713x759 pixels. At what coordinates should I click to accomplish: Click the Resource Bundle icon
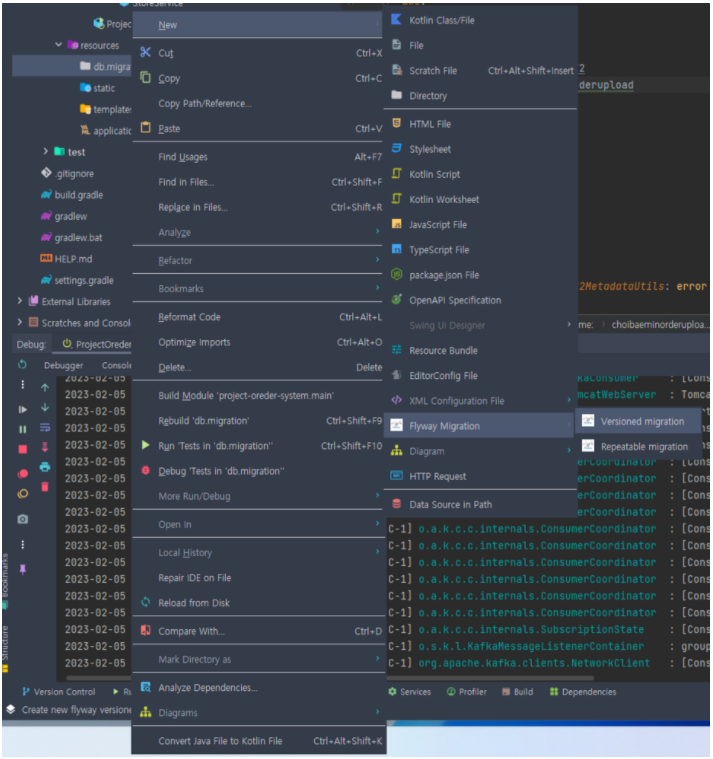[x=396, y=350]
